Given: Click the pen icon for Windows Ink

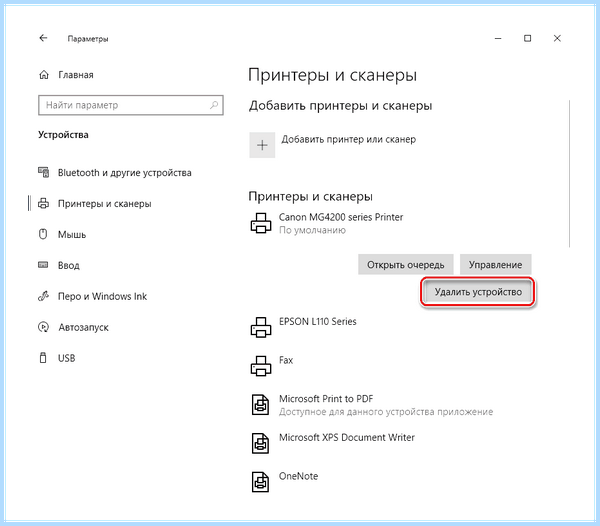Looking at the screenshot, I should point(43,296).
